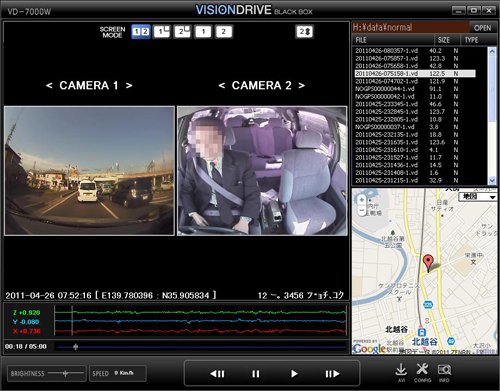Step back one frame
Screen dimensions: 500x391
[x=217, y=374]
